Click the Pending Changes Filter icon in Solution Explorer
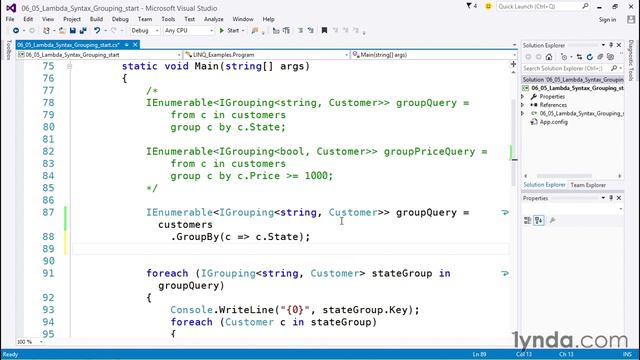This screenshot has height=360, width=640. (x=564, y=57)
